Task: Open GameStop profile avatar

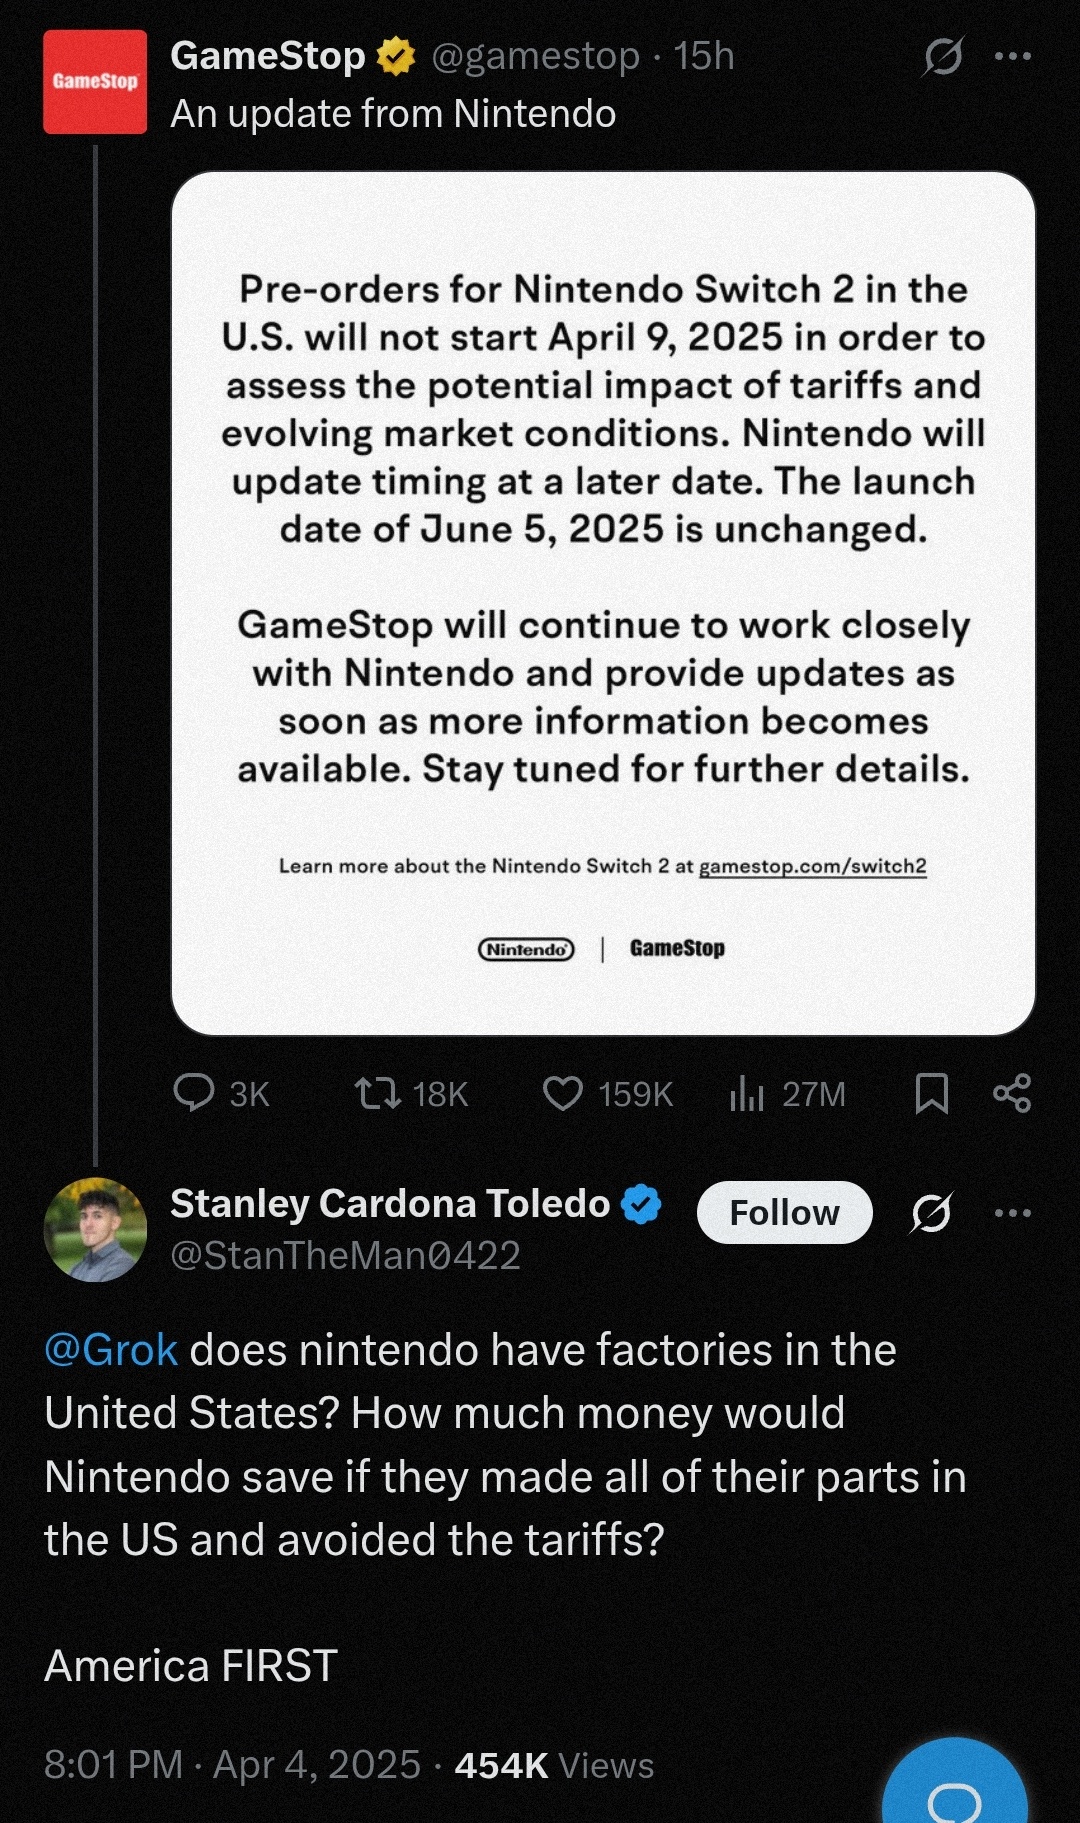Action: [x=95, y=82]
